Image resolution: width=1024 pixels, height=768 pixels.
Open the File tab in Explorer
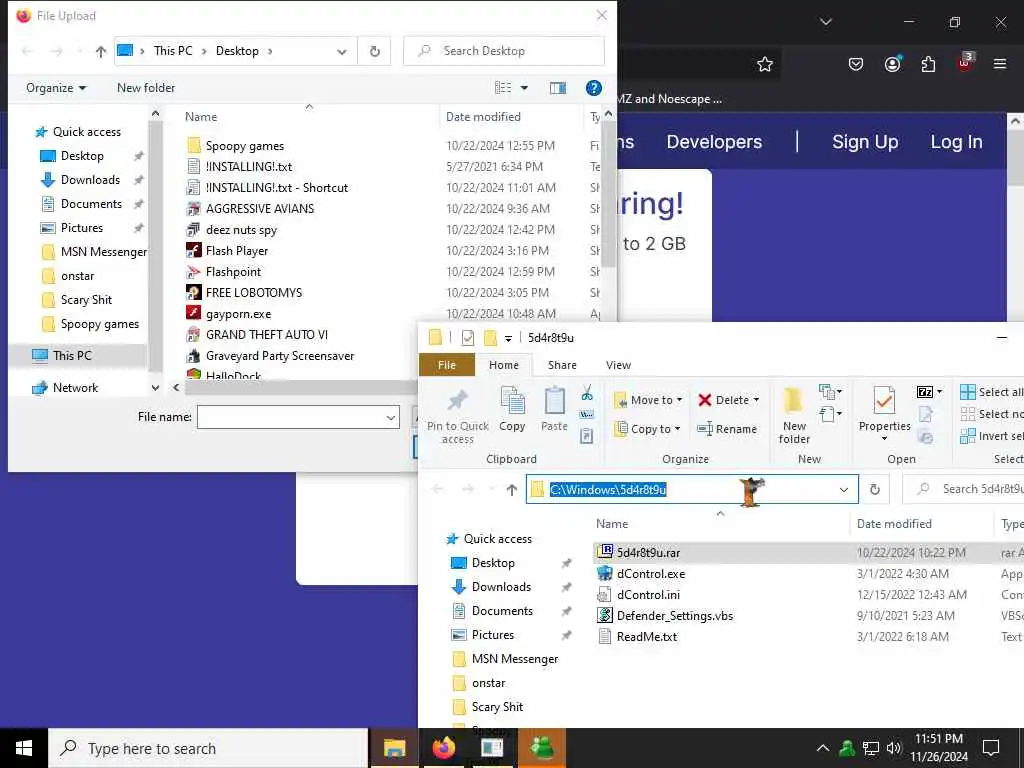pyautogui.click(x=447, y=365)
